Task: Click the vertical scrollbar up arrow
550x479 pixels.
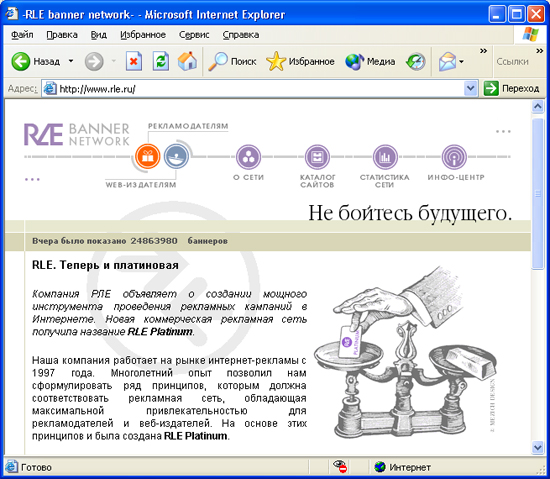Action: point(537,106)
